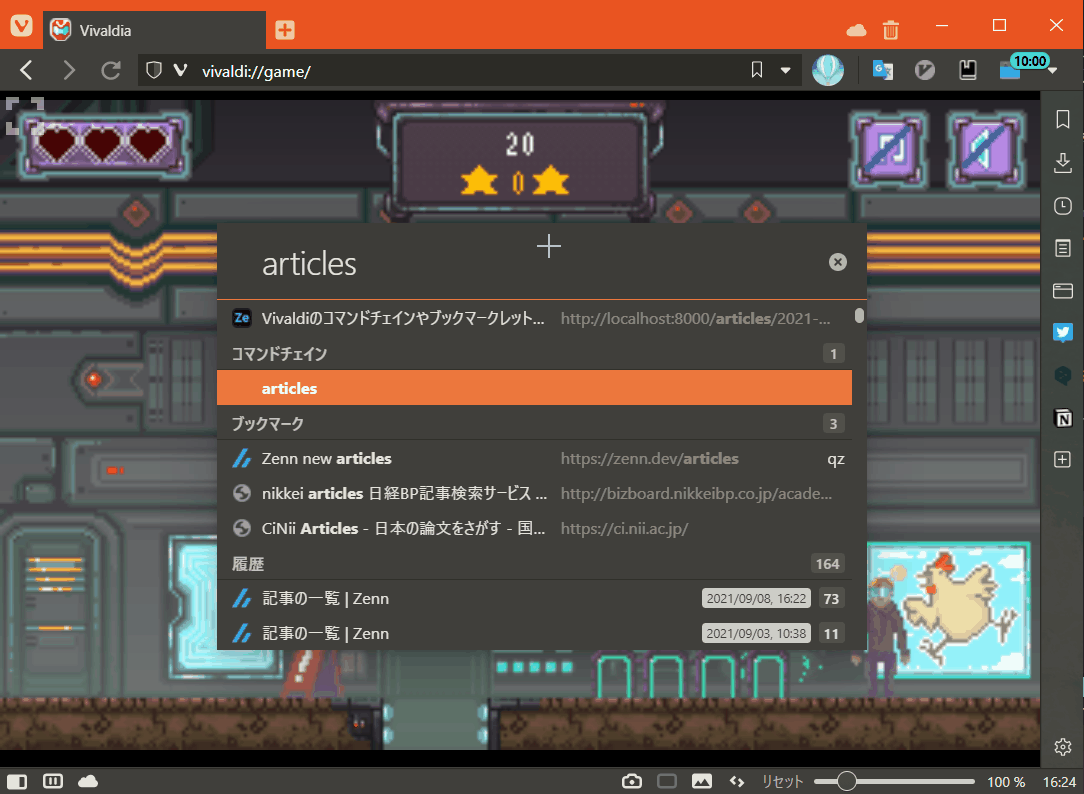This screenshot has height=794, width=1084.
Task: Click the vivaldi://game/ address field
Action: coord(470,71)
